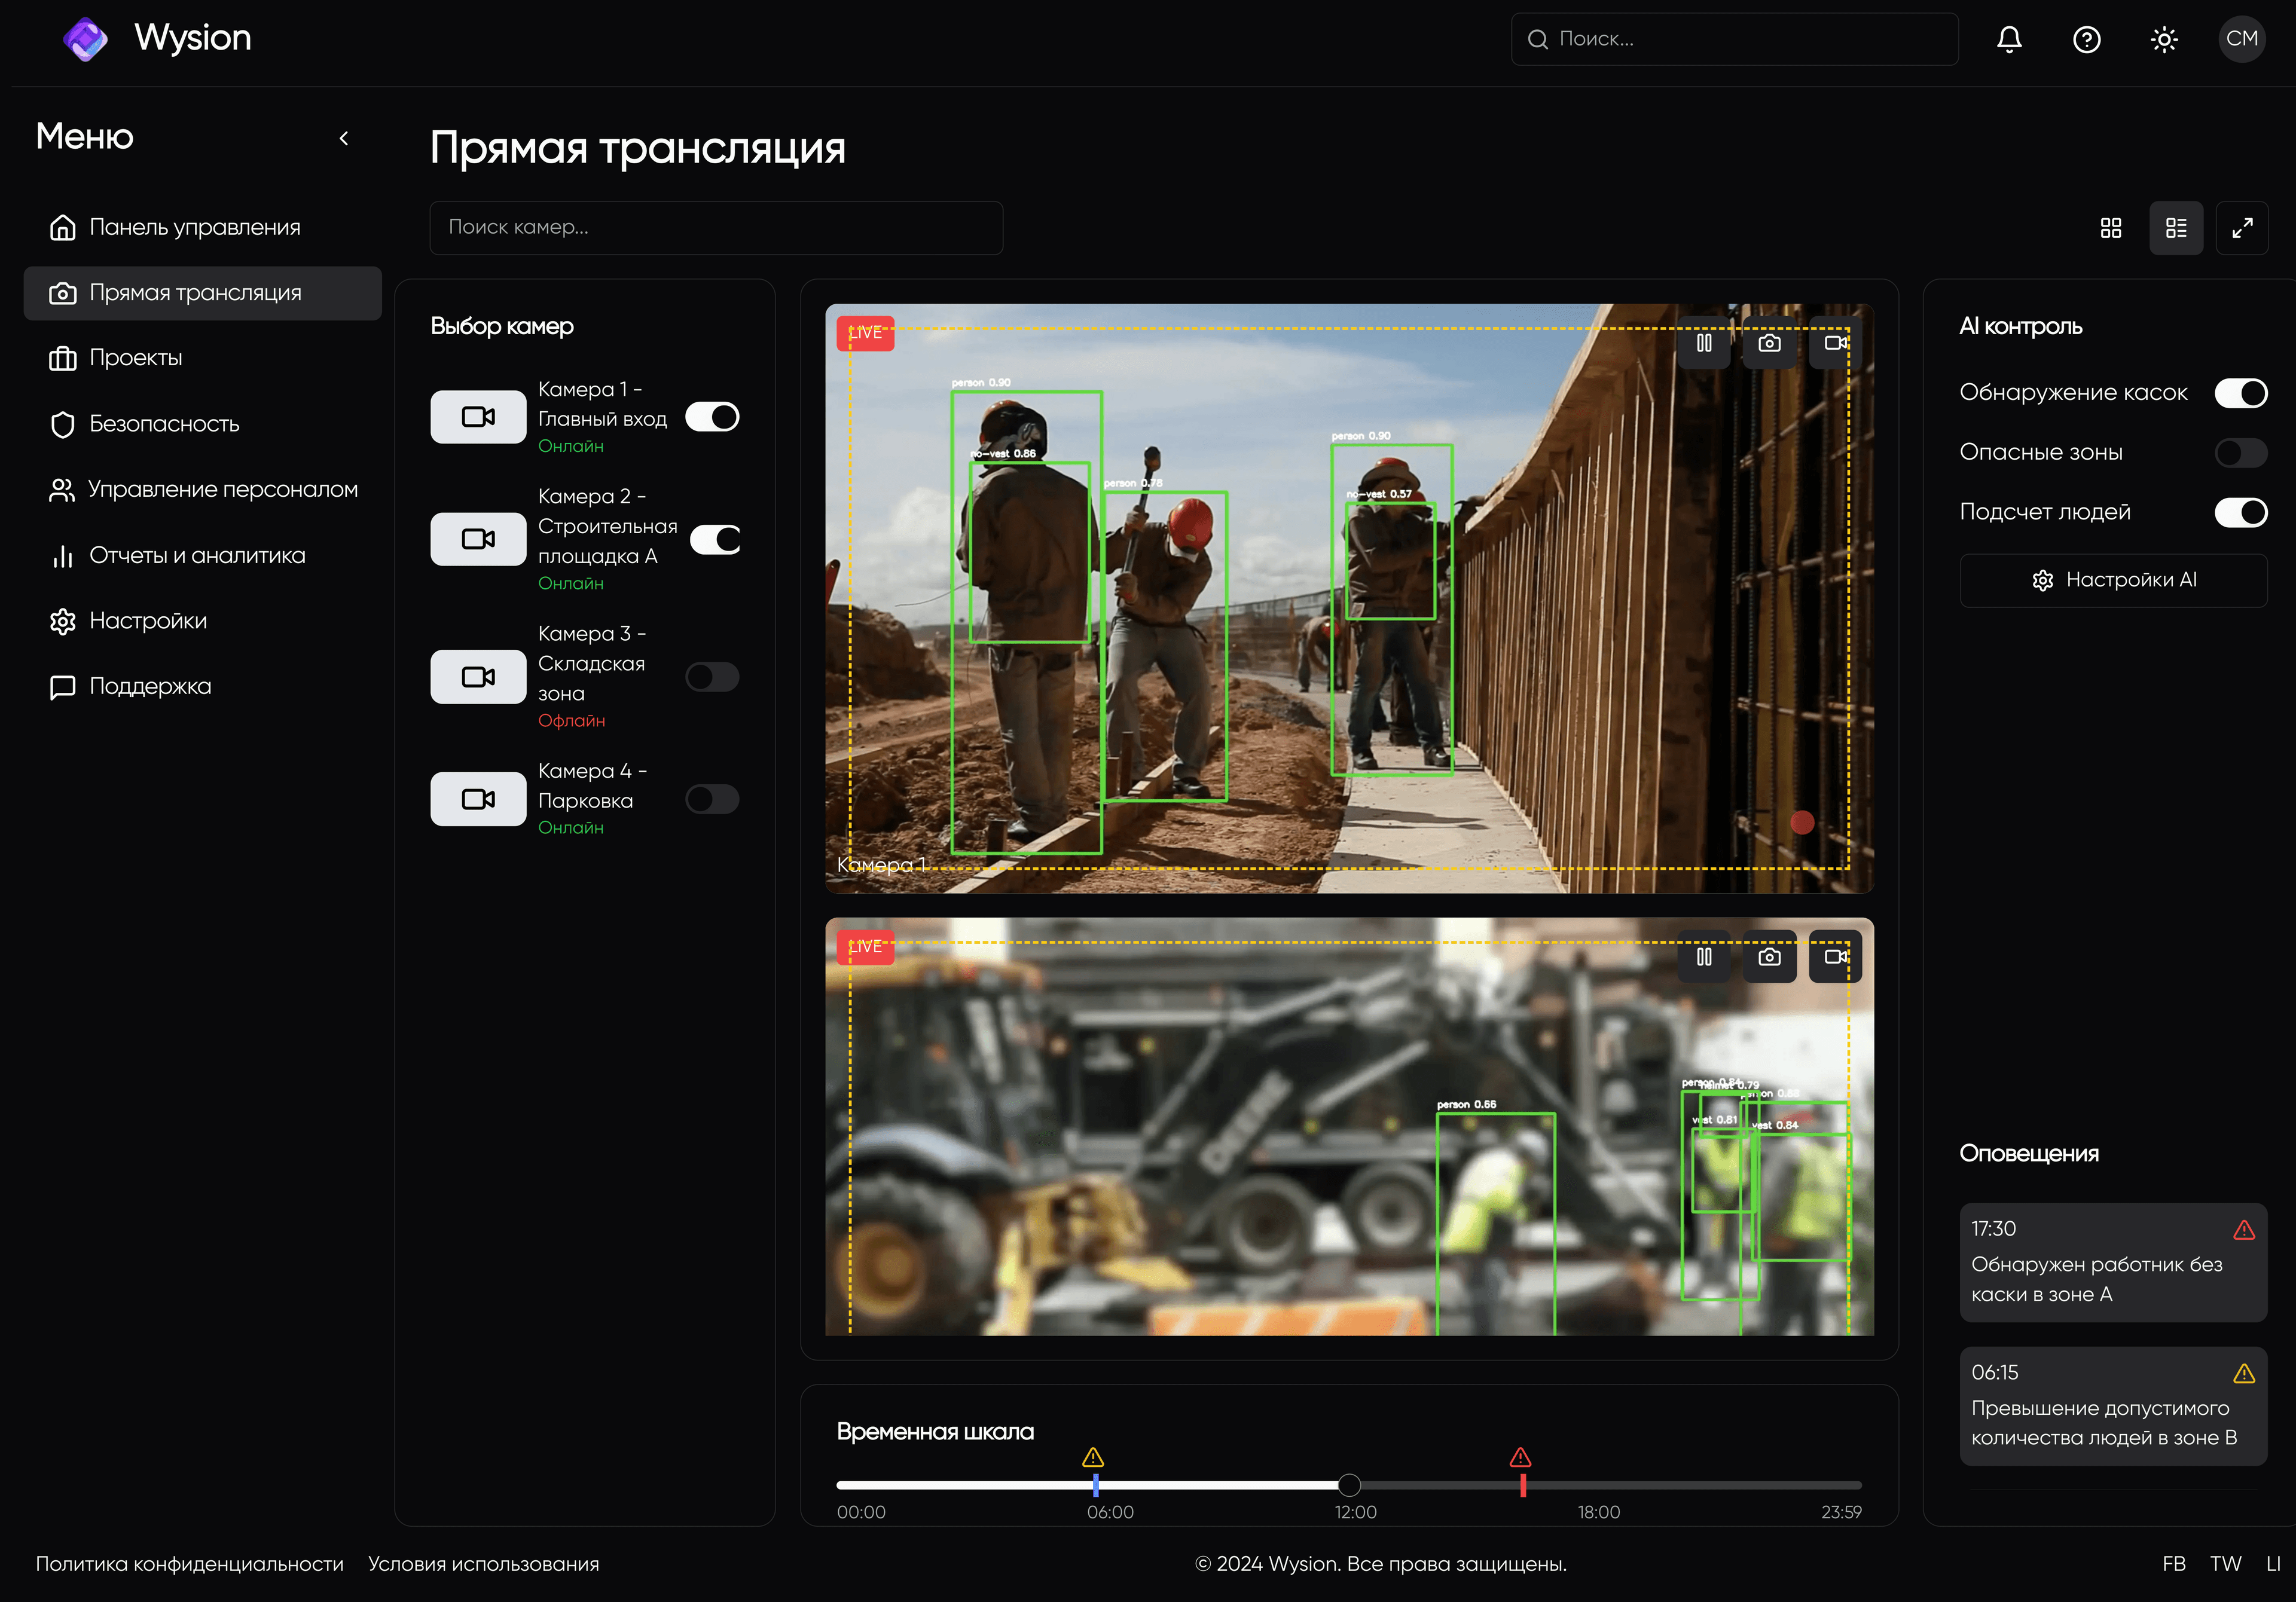
Task: Open the Безопасность section
Action: click(x=203, y=424)
